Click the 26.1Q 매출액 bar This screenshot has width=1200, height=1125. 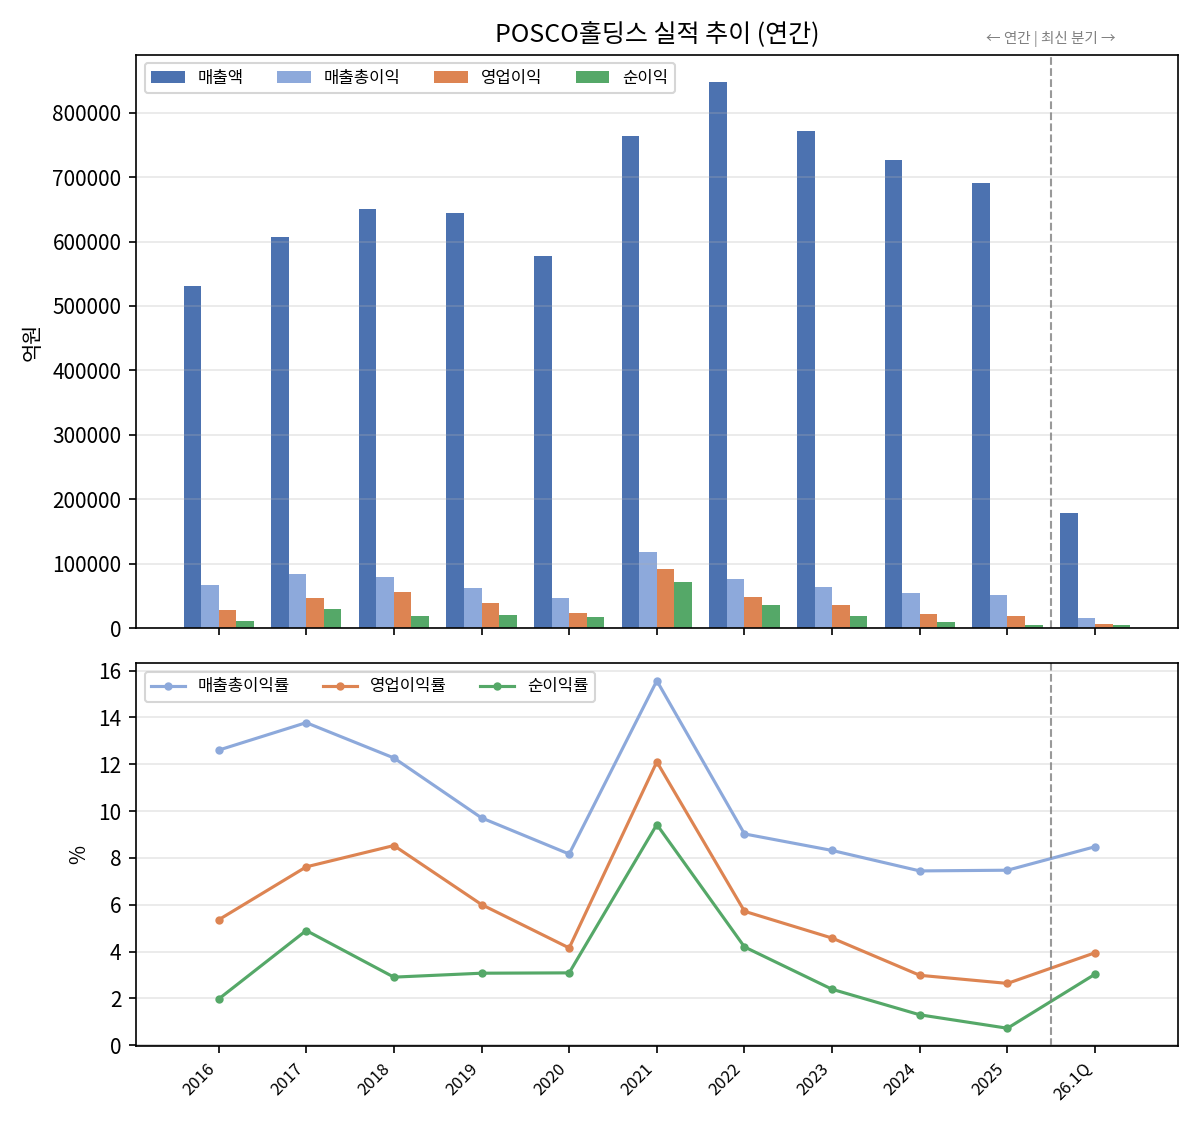(1069, 570)
